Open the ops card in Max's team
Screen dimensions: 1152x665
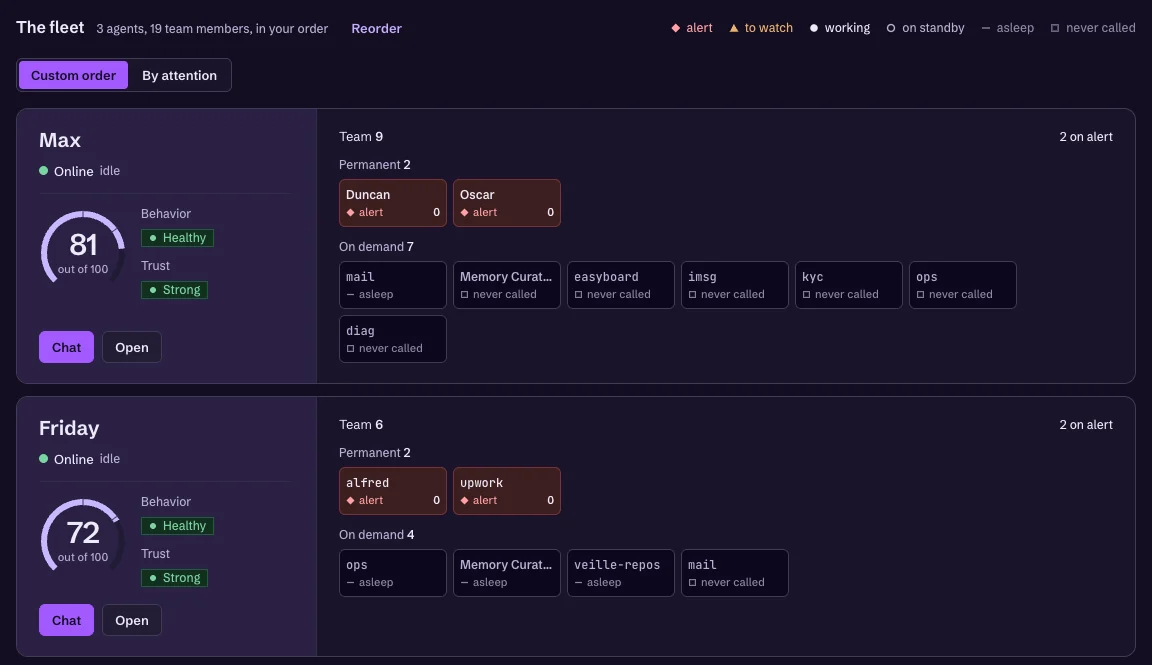point(962,285)
